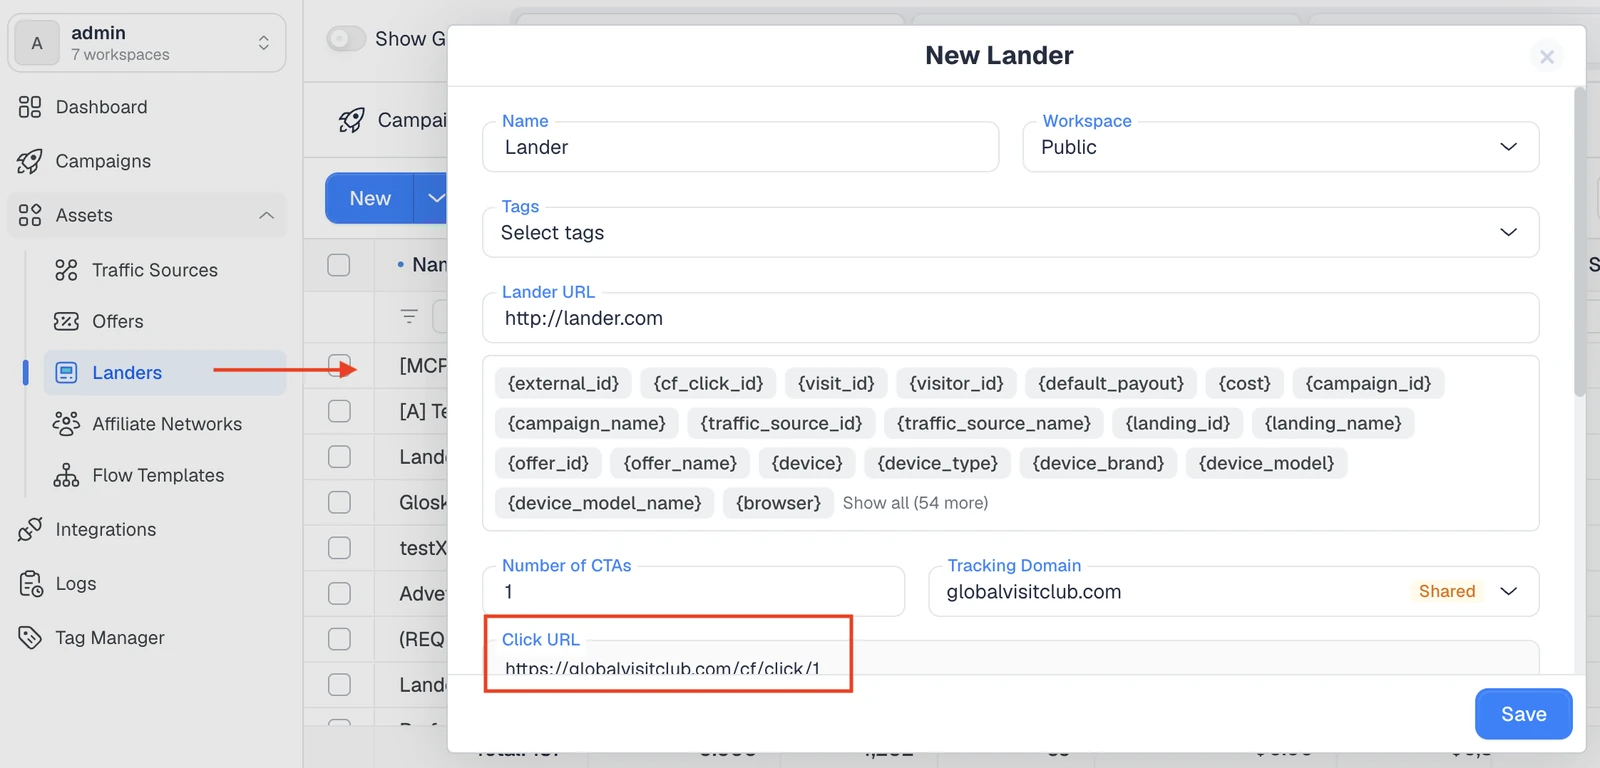This screenshot has width=1600, height=768.
Task: Toggle the Show switch above table
Action: click(345, 39)
